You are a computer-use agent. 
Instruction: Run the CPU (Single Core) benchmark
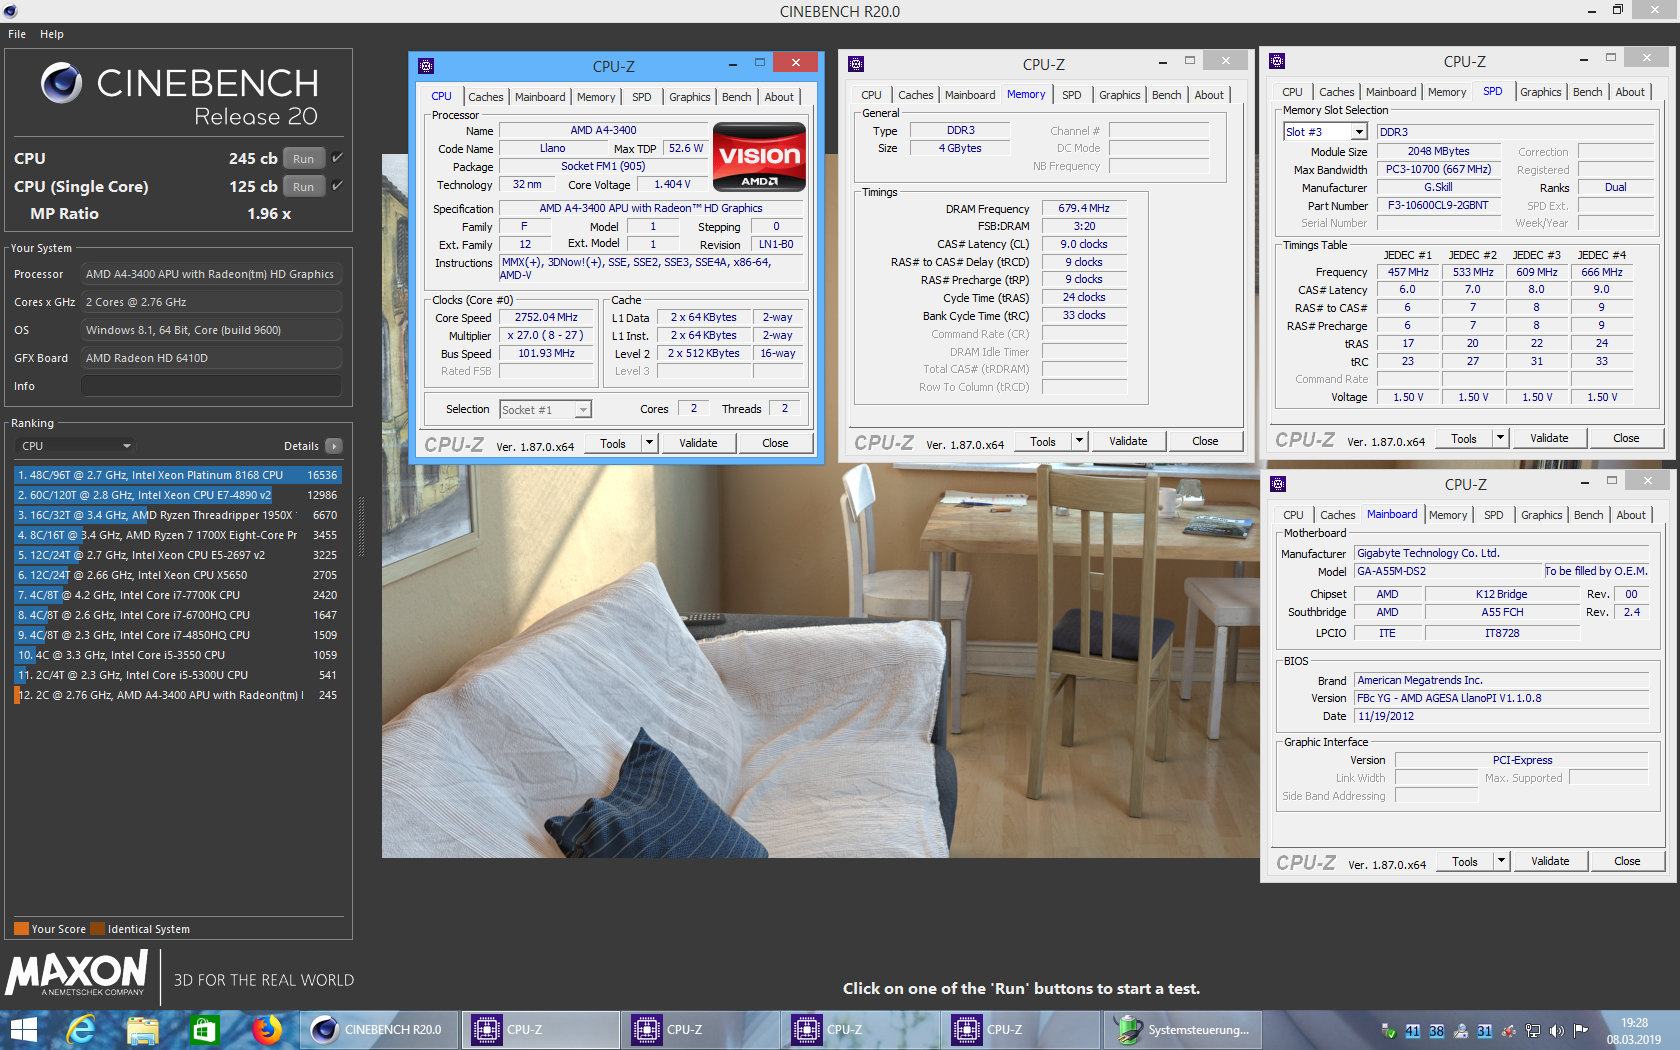coord(303,186)
